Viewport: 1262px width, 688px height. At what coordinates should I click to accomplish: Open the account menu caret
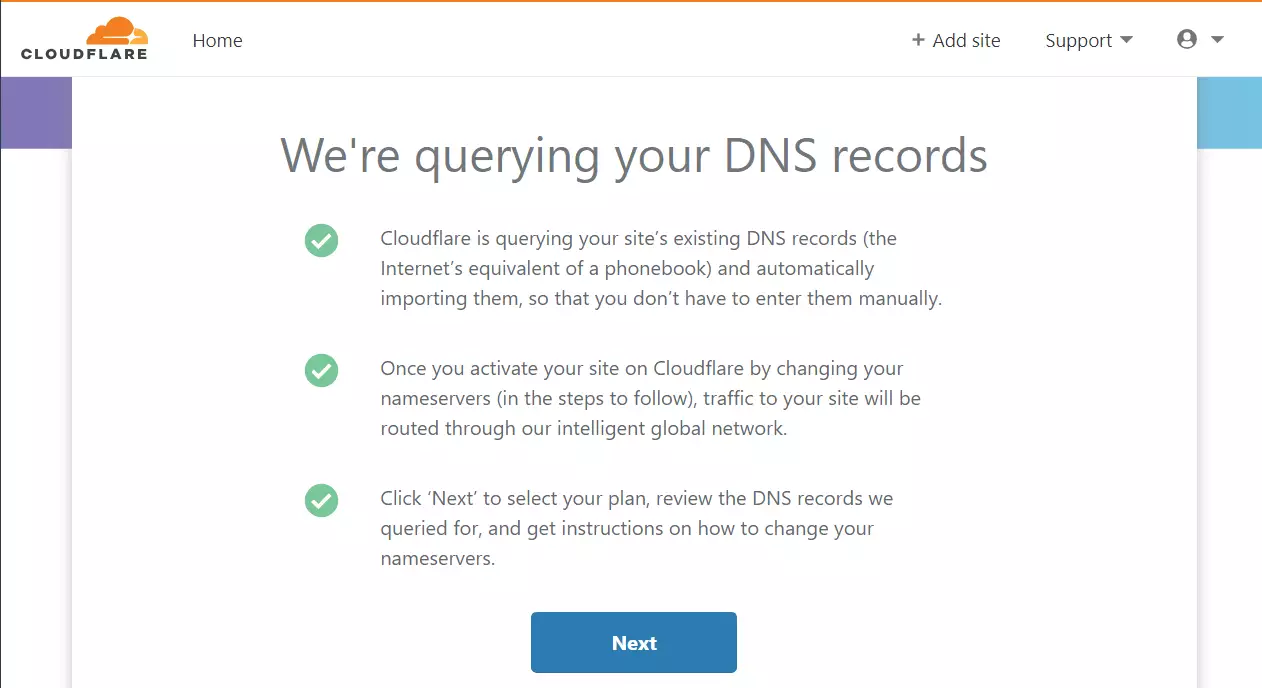tap(1217, 40)
